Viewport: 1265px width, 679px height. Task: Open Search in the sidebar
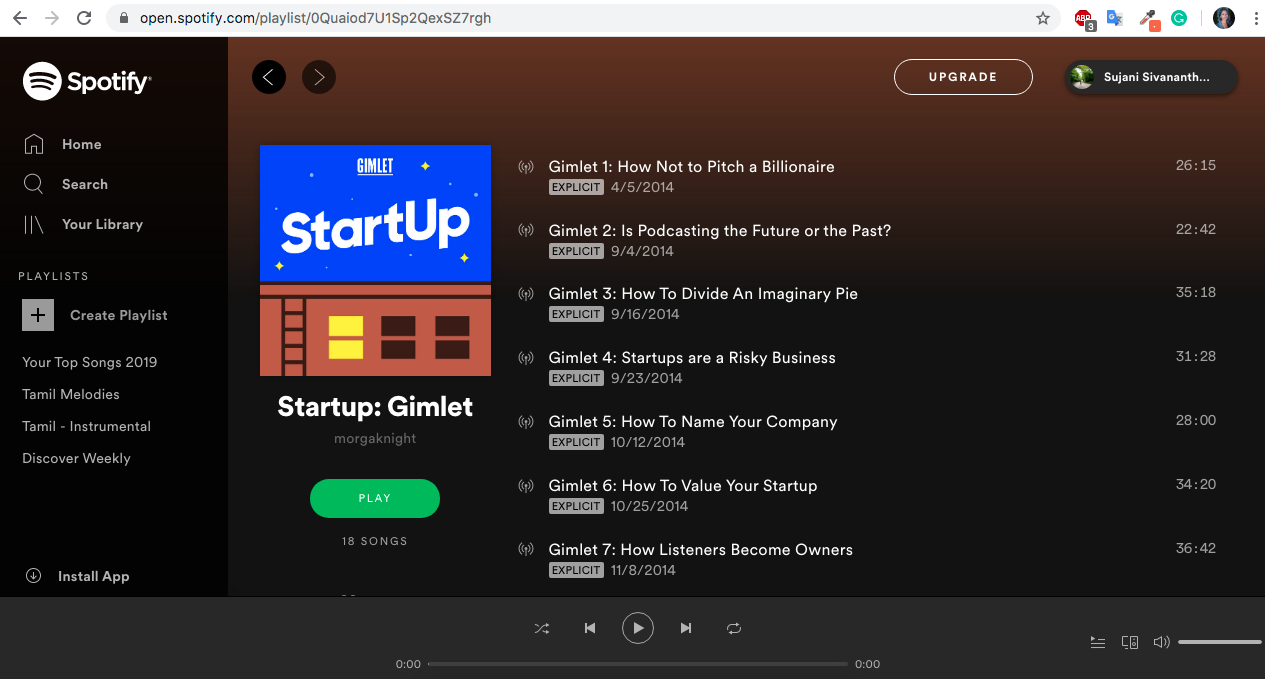(x=65, y=184)
